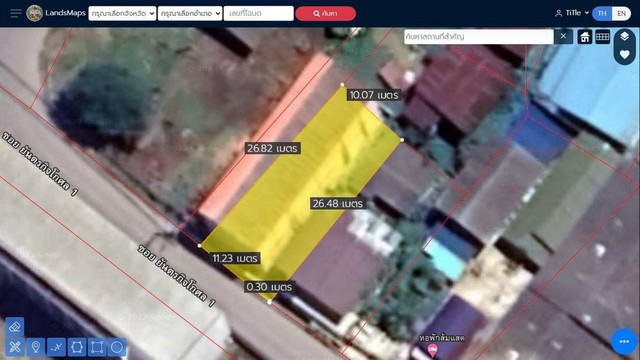
Task: Switch language to EN
Action: 621,13
